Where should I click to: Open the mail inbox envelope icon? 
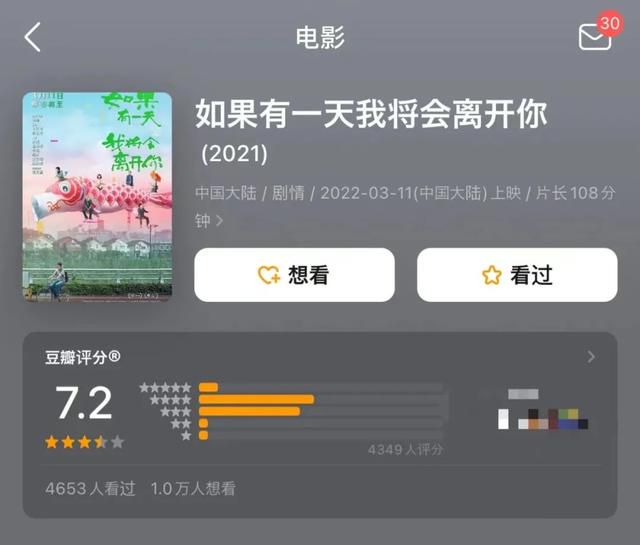pyautogui.click(x=595, y=37)
